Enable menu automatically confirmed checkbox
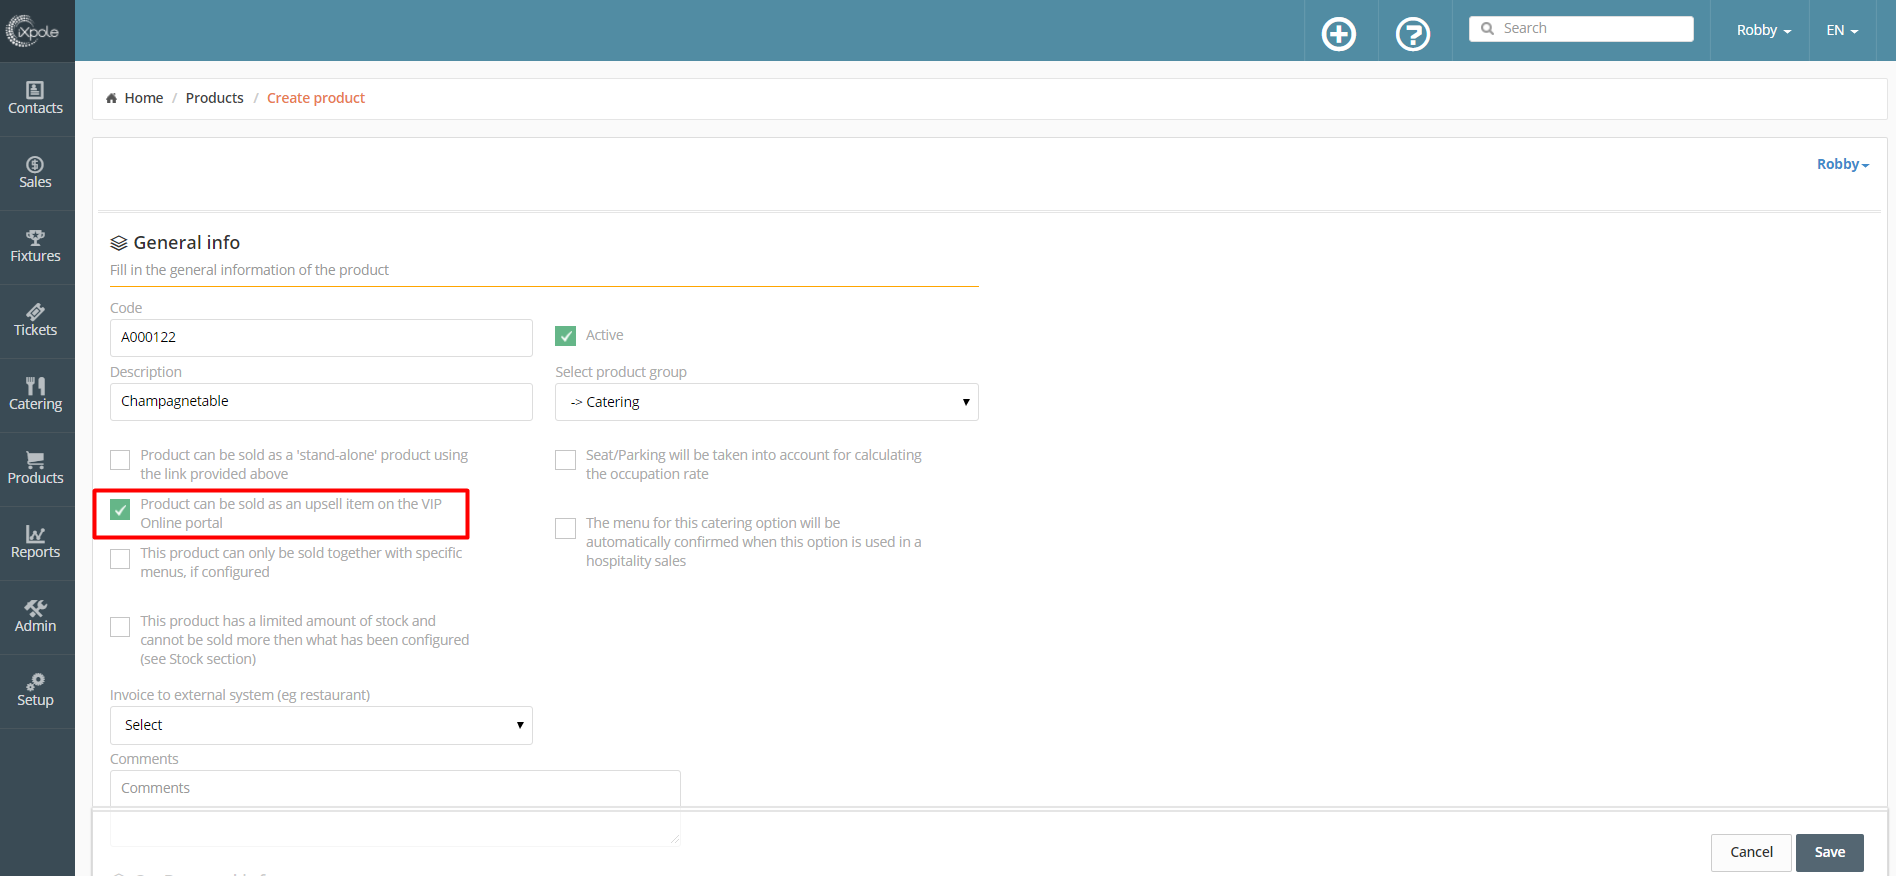The image size is (1896, 876). click(565, 528)
